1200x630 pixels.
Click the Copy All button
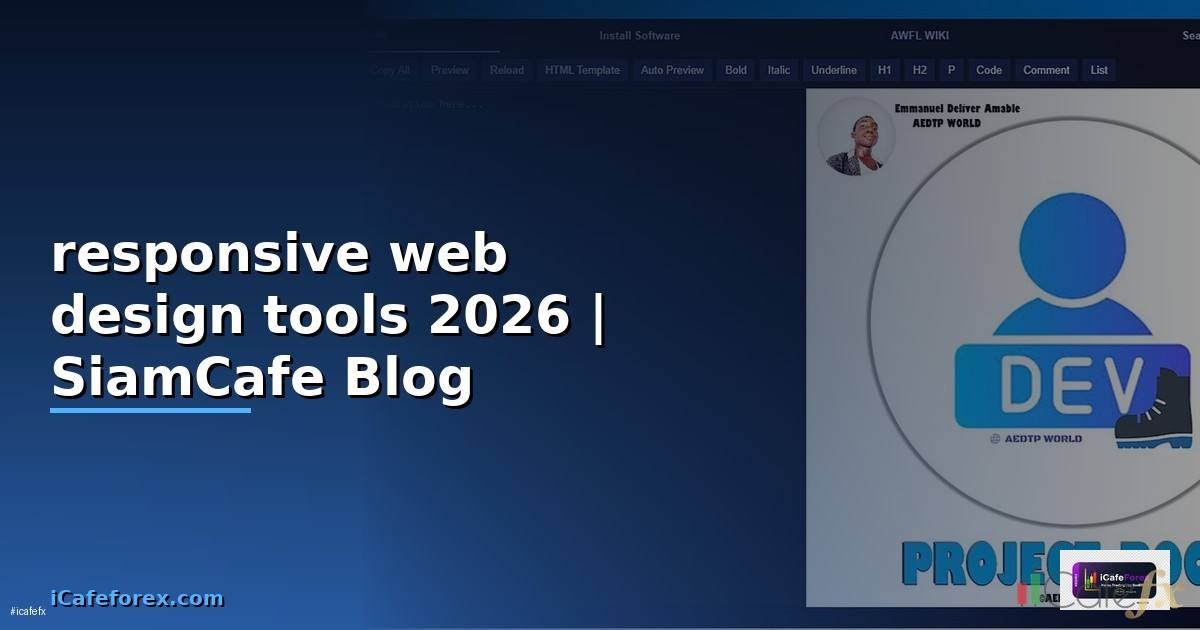click(389, 70)
